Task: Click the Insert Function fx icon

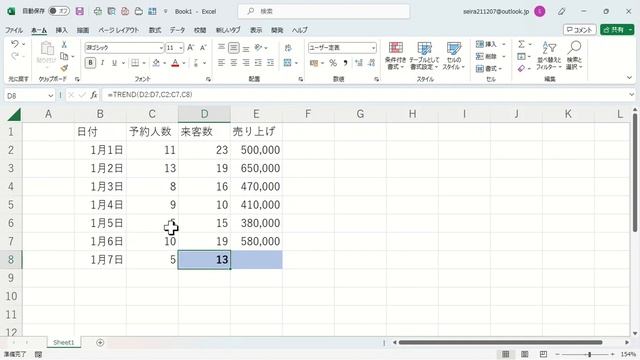Action: pos(94,95)
